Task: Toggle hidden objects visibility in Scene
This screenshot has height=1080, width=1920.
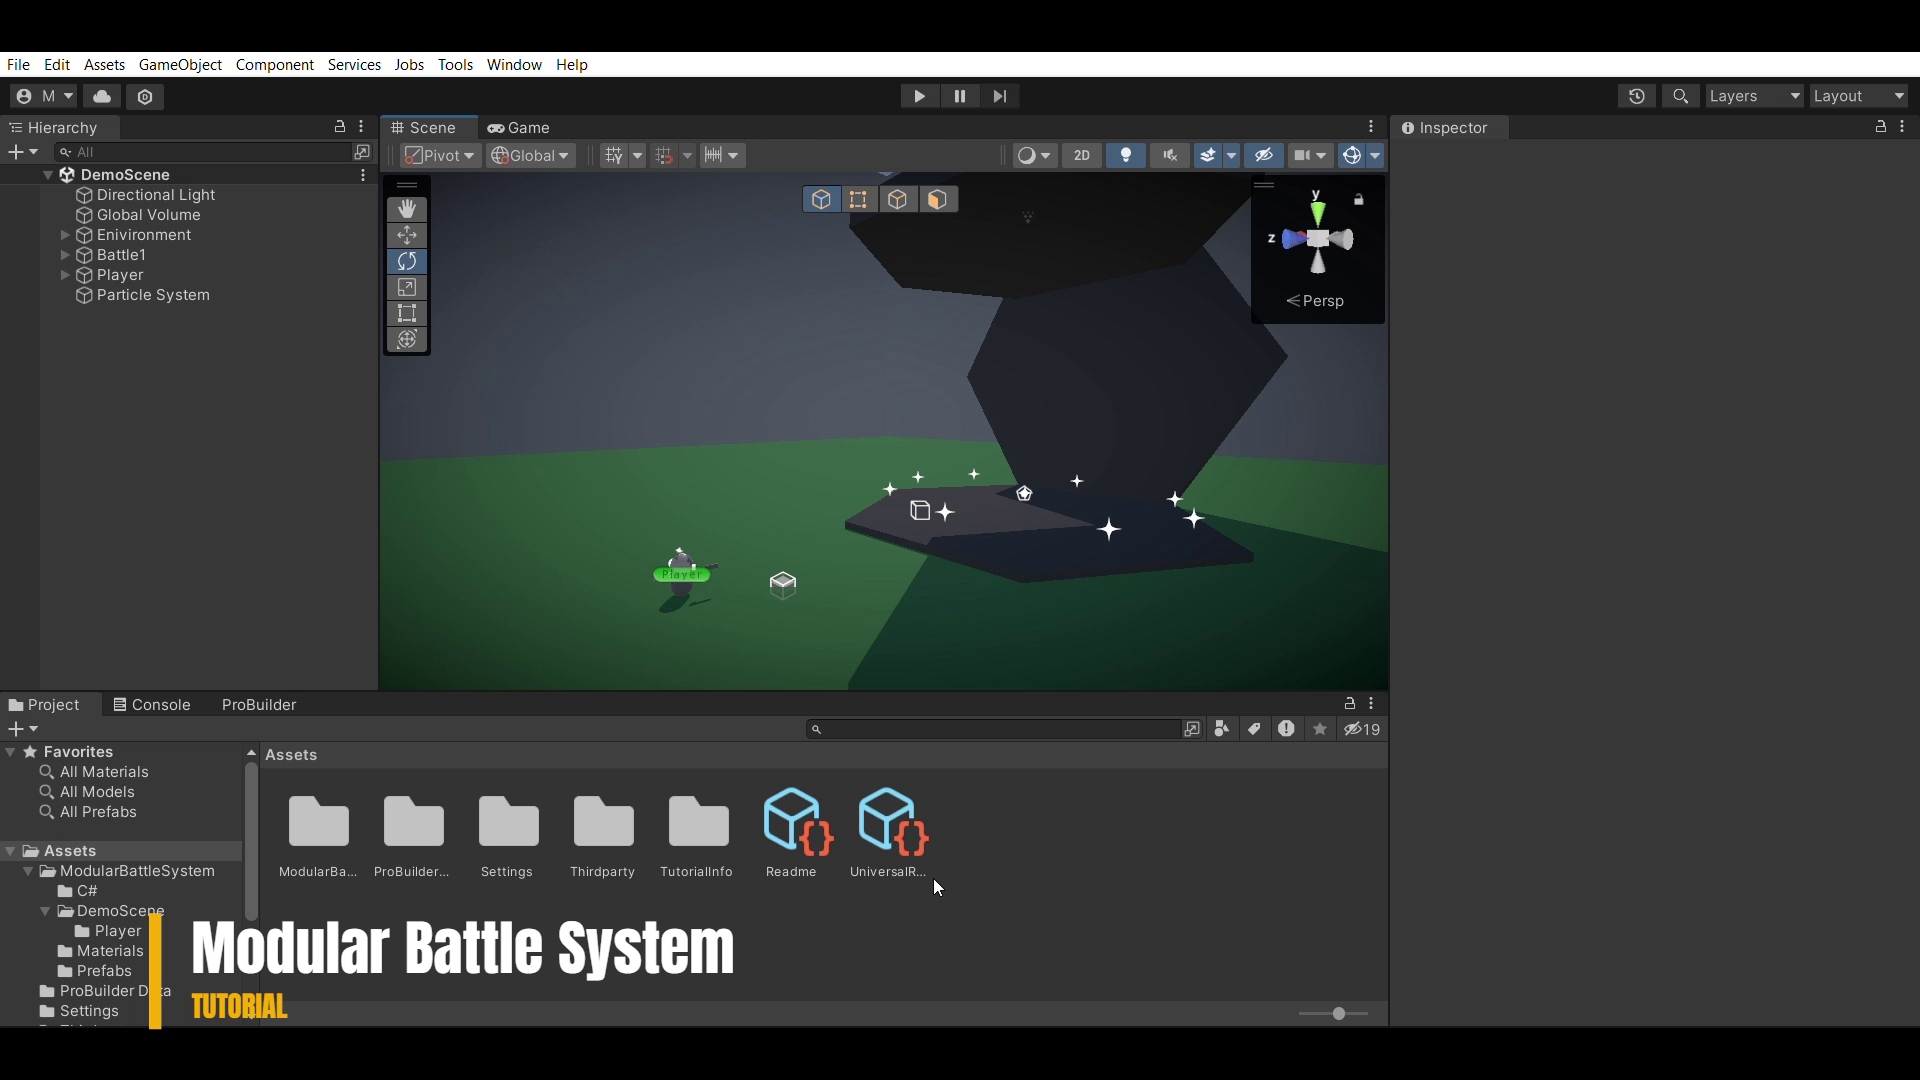Action: [x=1264, y=155]
